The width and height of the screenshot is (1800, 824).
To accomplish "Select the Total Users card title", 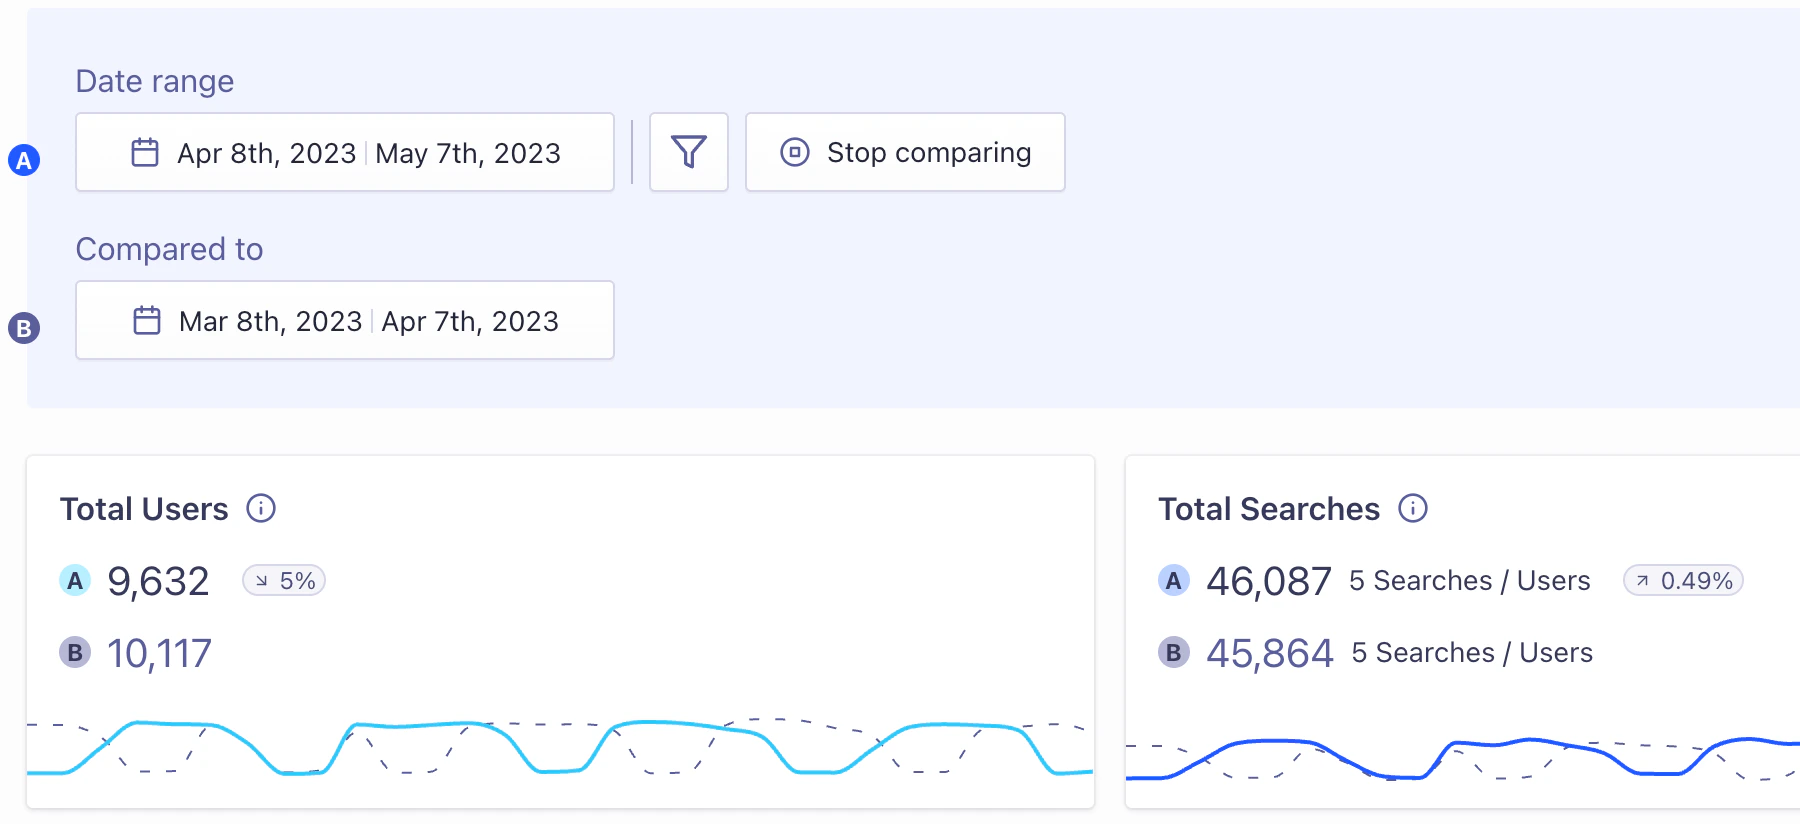I will point(144,509).
